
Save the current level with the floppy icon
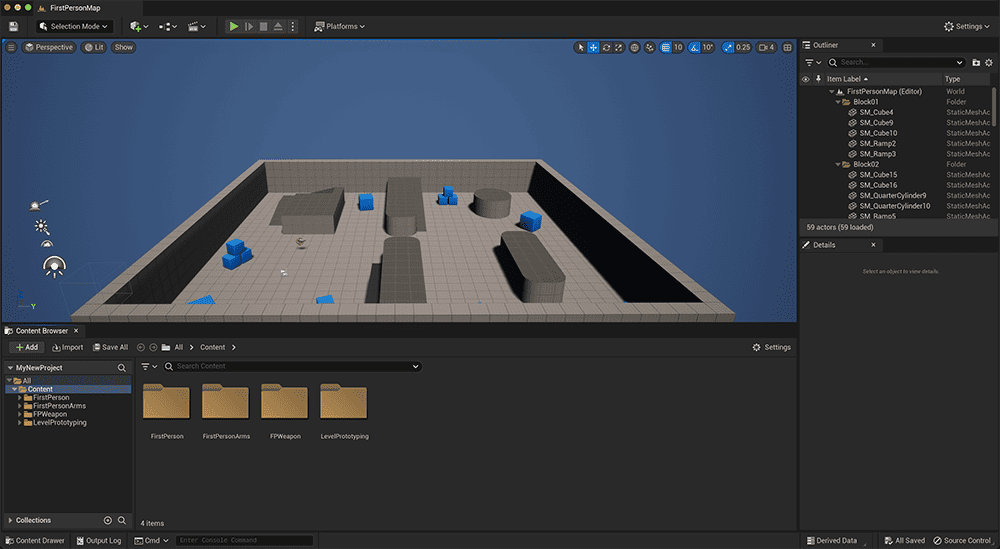point(13,26)
